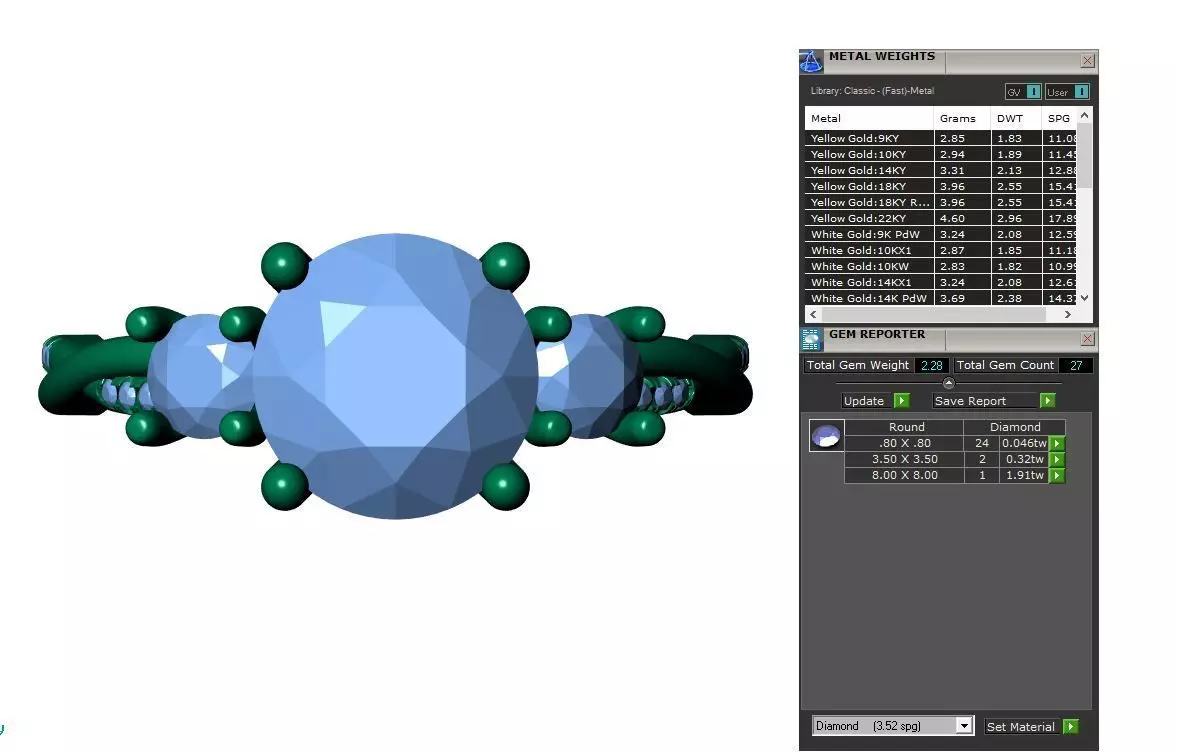Select the White Gold:9K PdW row
The width and height of the screenshot is (1177, 754).
[x=941, y=234]
